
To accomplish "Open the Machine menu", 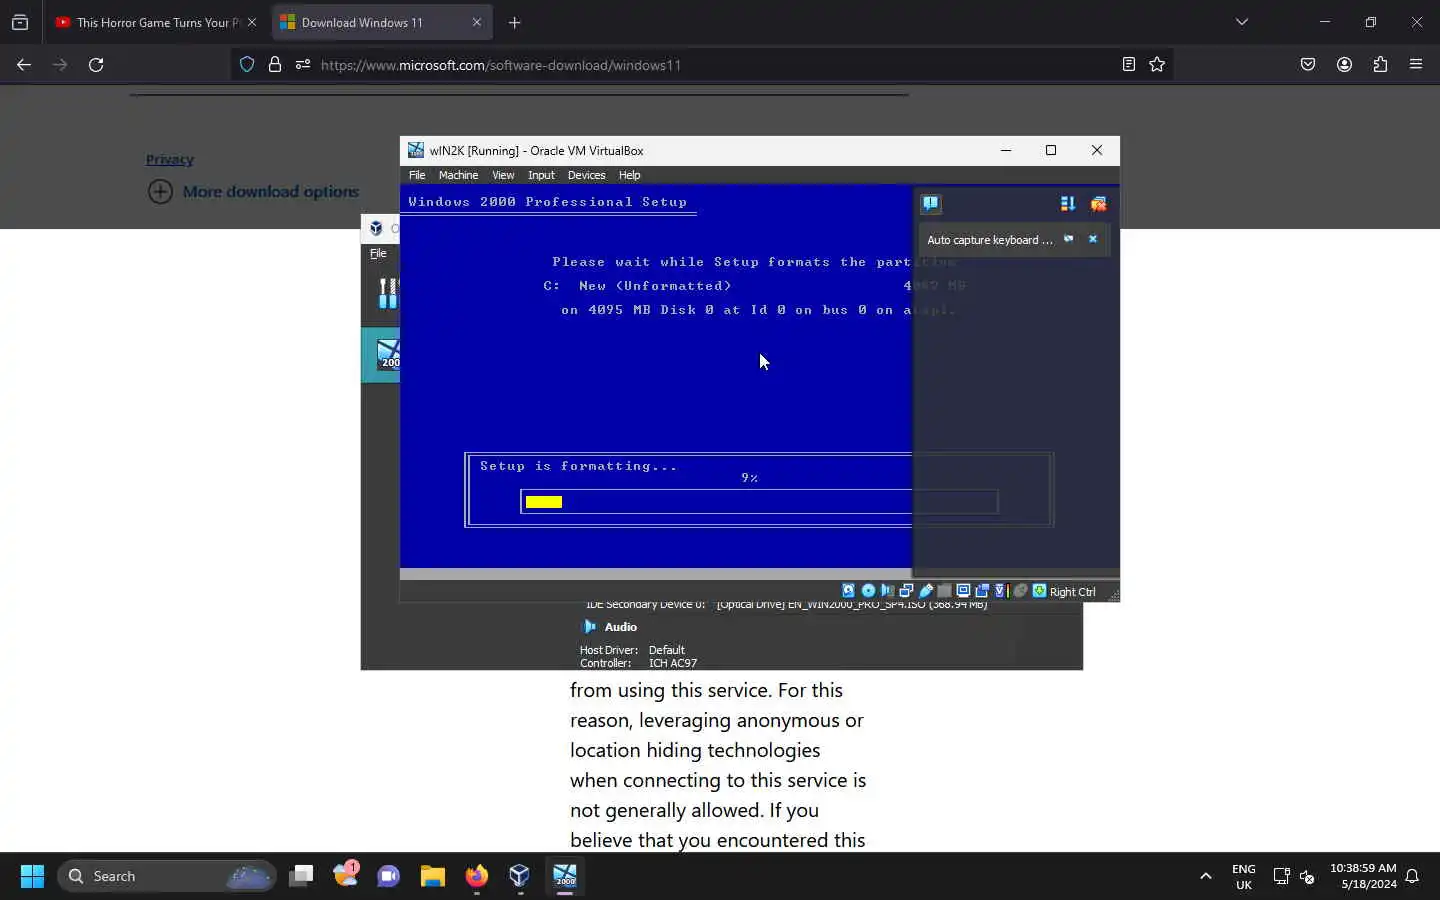I will pyautogui.click(x=458, y=175).
